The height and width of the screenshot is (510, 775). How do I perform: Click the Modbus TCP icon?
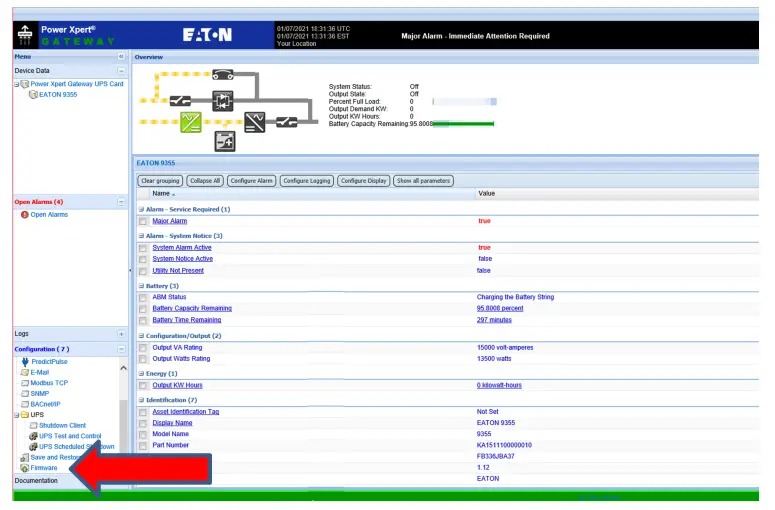pos(25,383)
